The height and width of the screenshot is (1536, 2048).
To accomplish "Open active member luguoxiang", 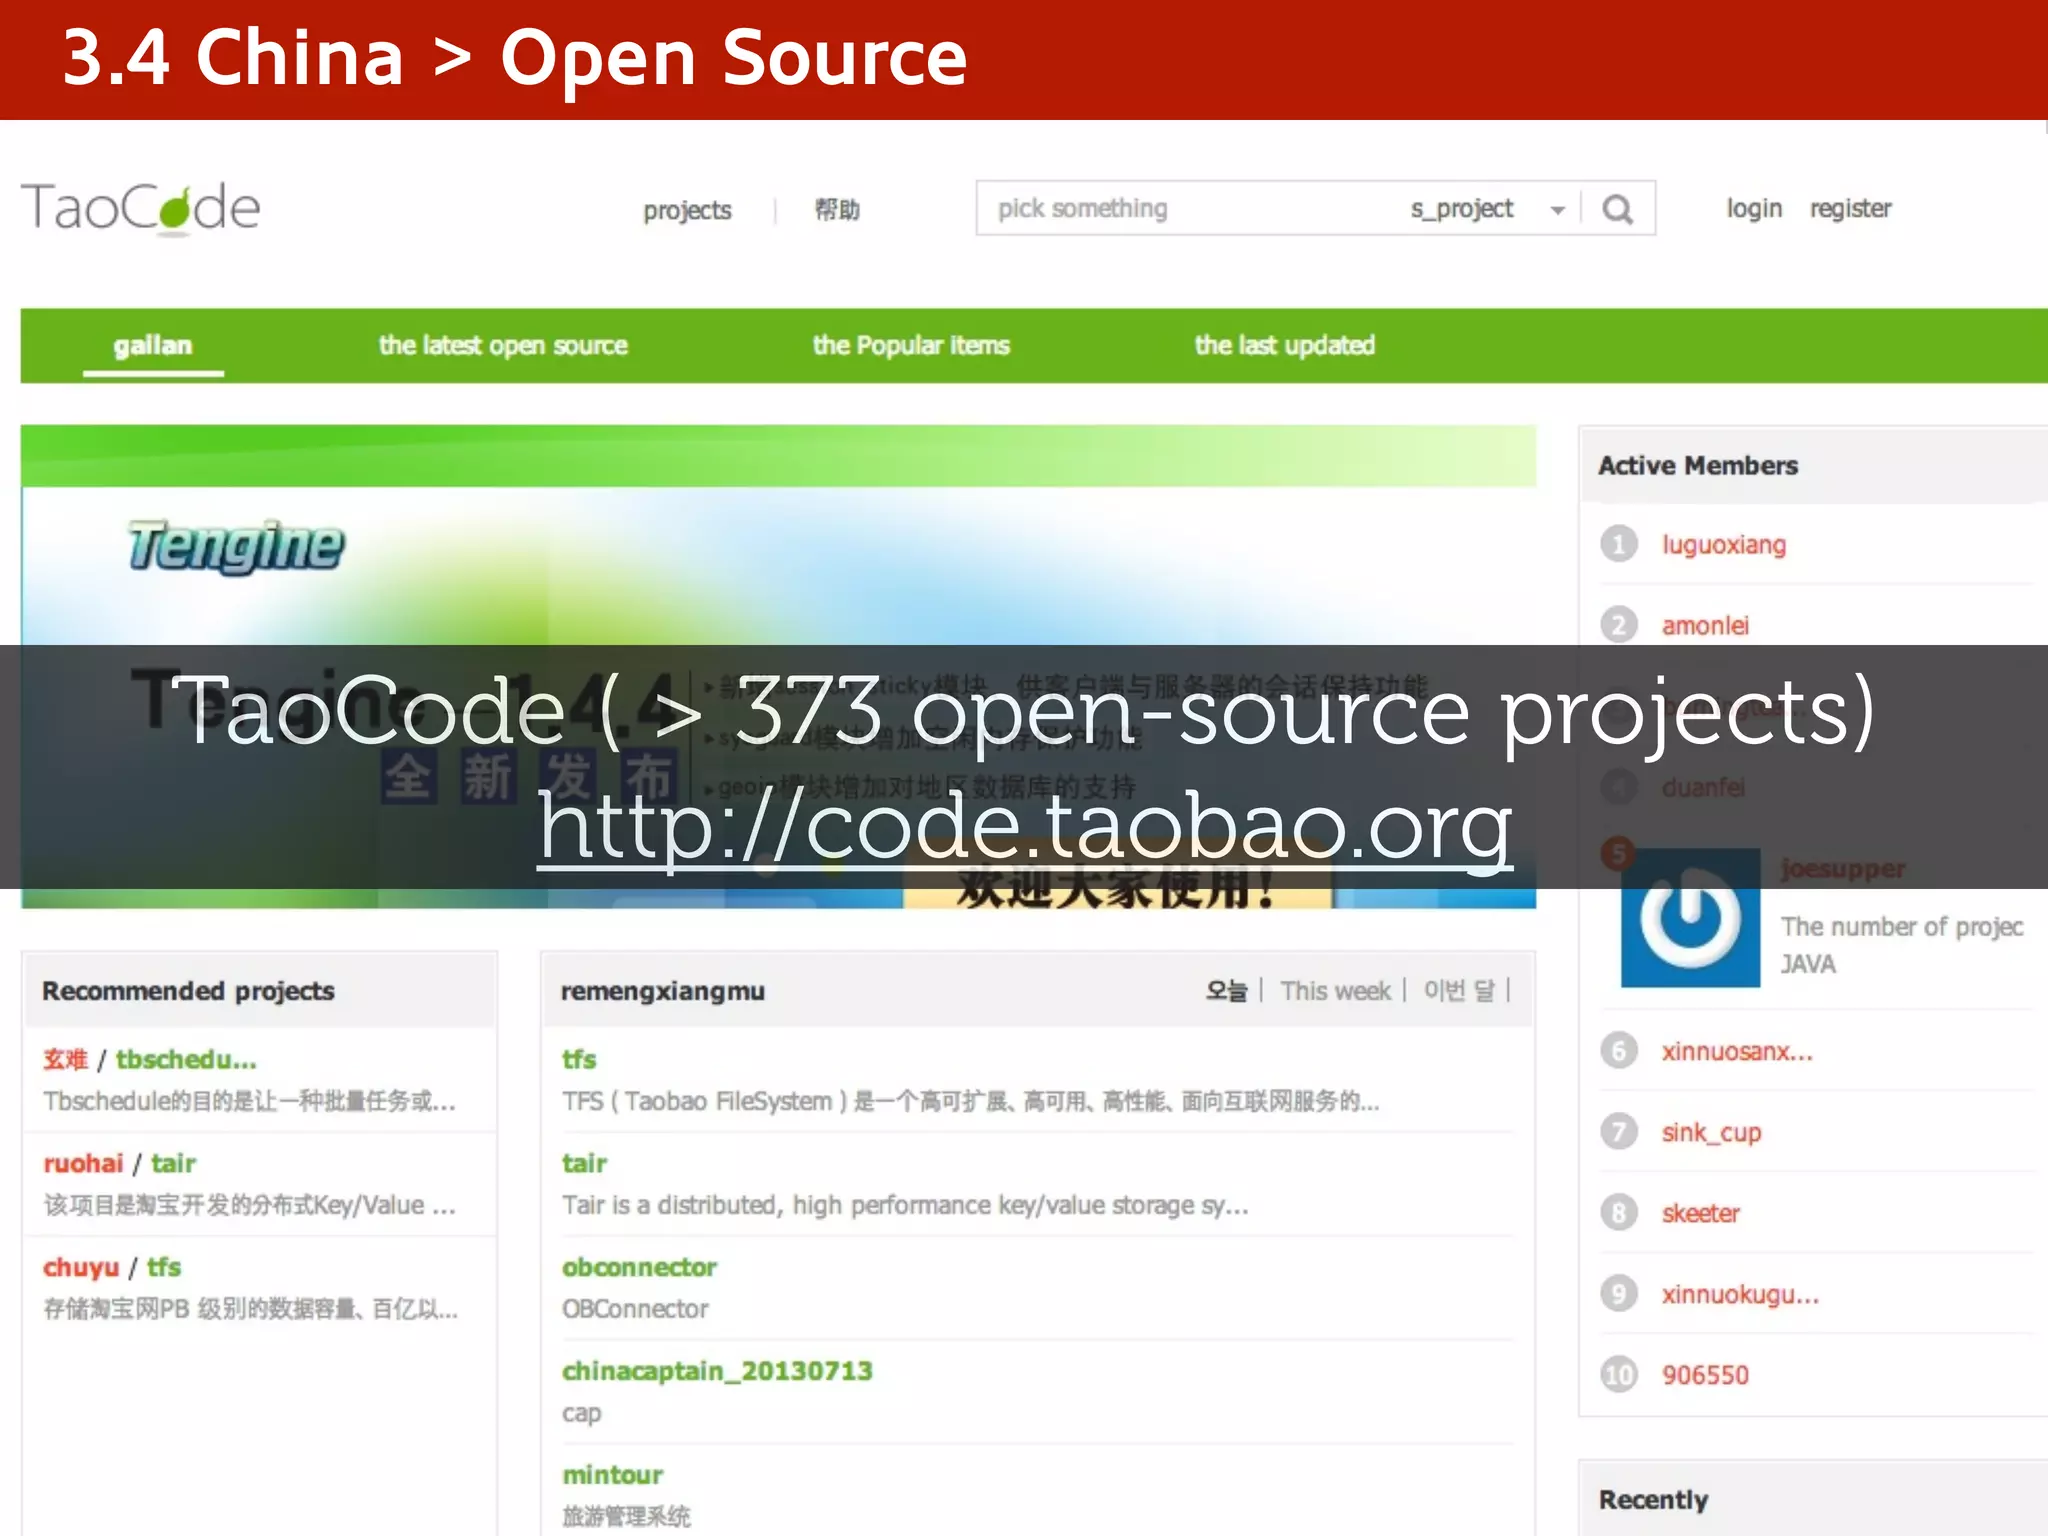I will point(1723,545).
